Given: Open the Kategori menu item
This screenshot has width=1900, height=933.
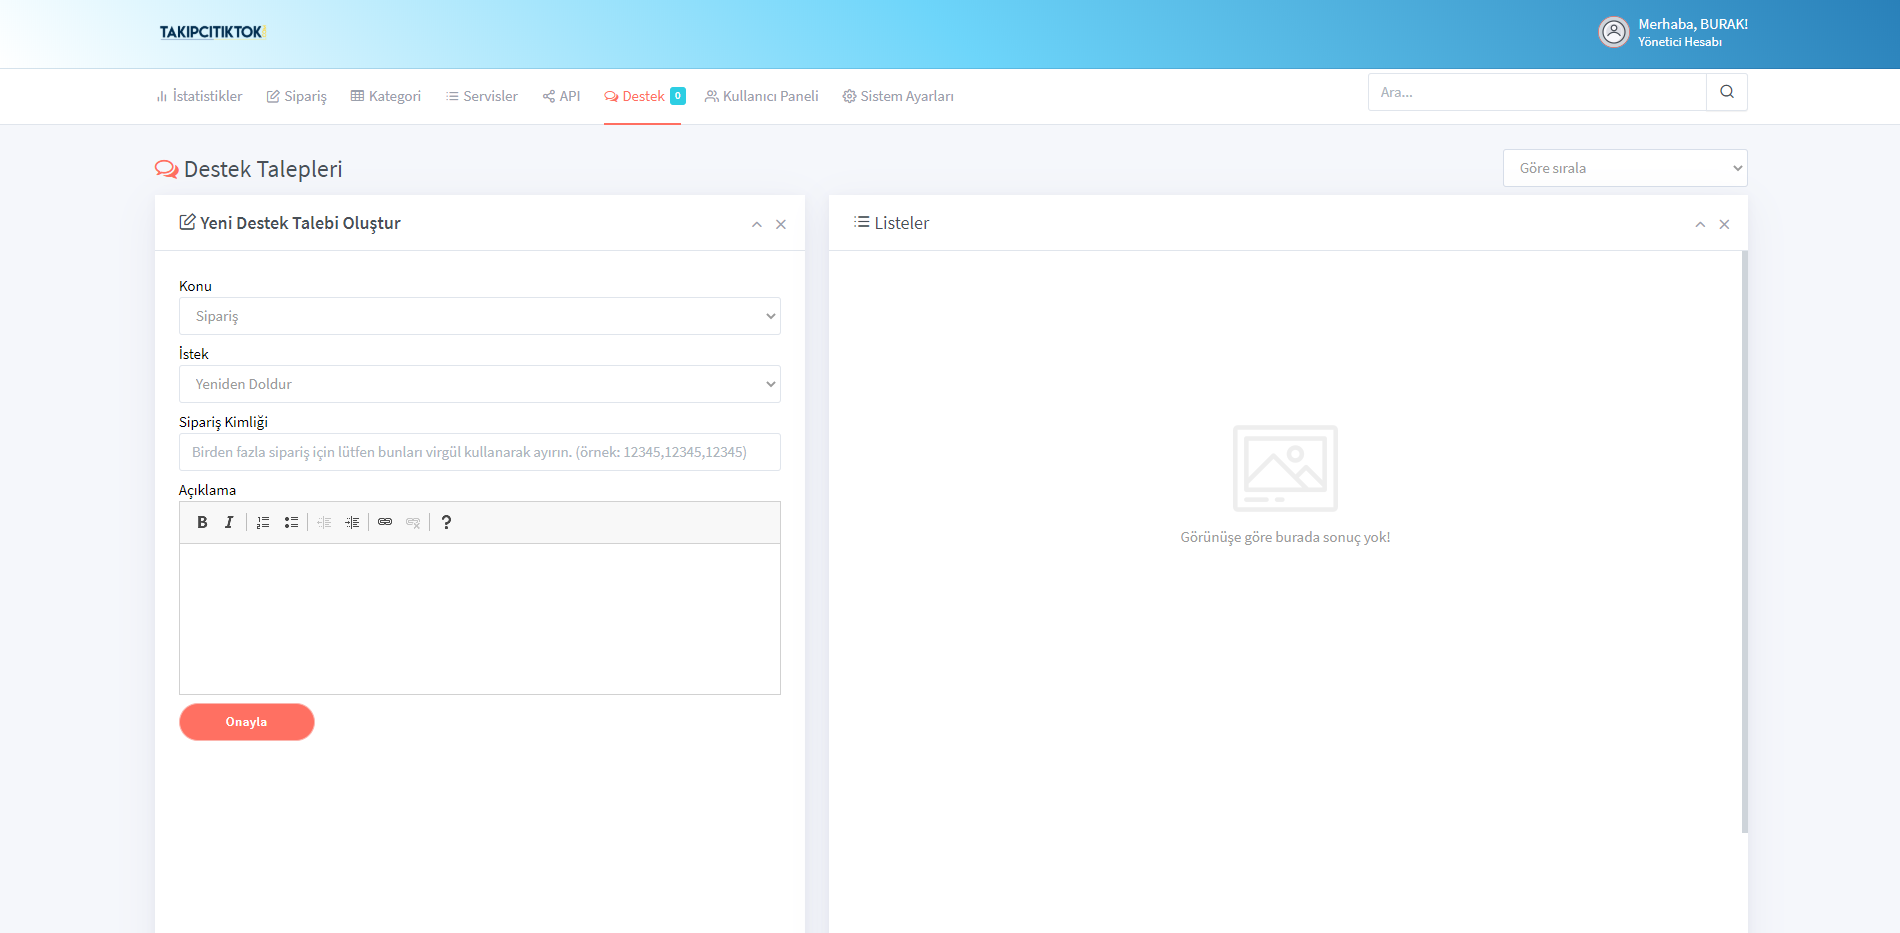Looking at the screenshot, I should [386, 96].
